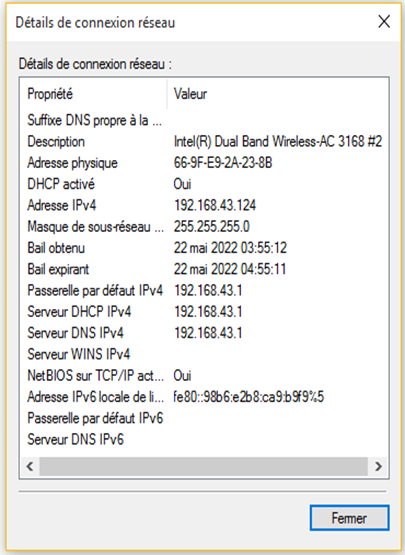This screenshot has height=555, width=405.
Task: Select the Serveur DNS IPv4 row
Action: click(205, 333)
